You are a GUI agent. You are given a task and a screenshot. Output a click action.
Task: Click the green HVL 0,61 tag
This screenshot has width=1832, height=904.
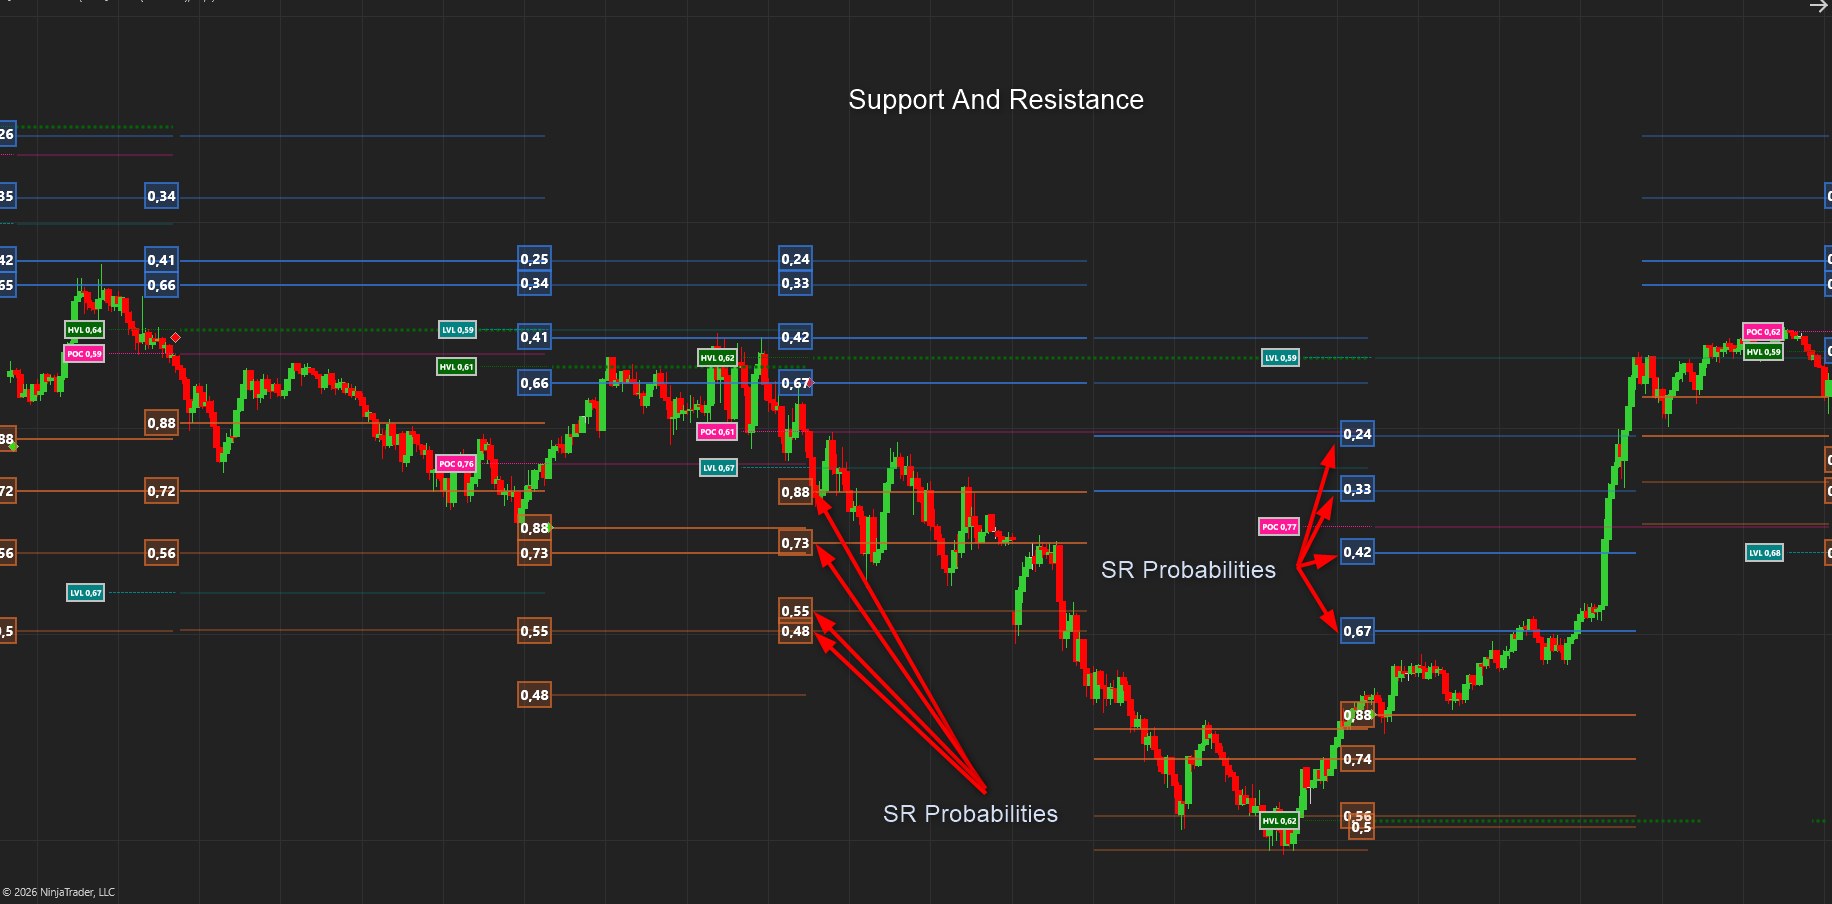(x=456, y=367)
